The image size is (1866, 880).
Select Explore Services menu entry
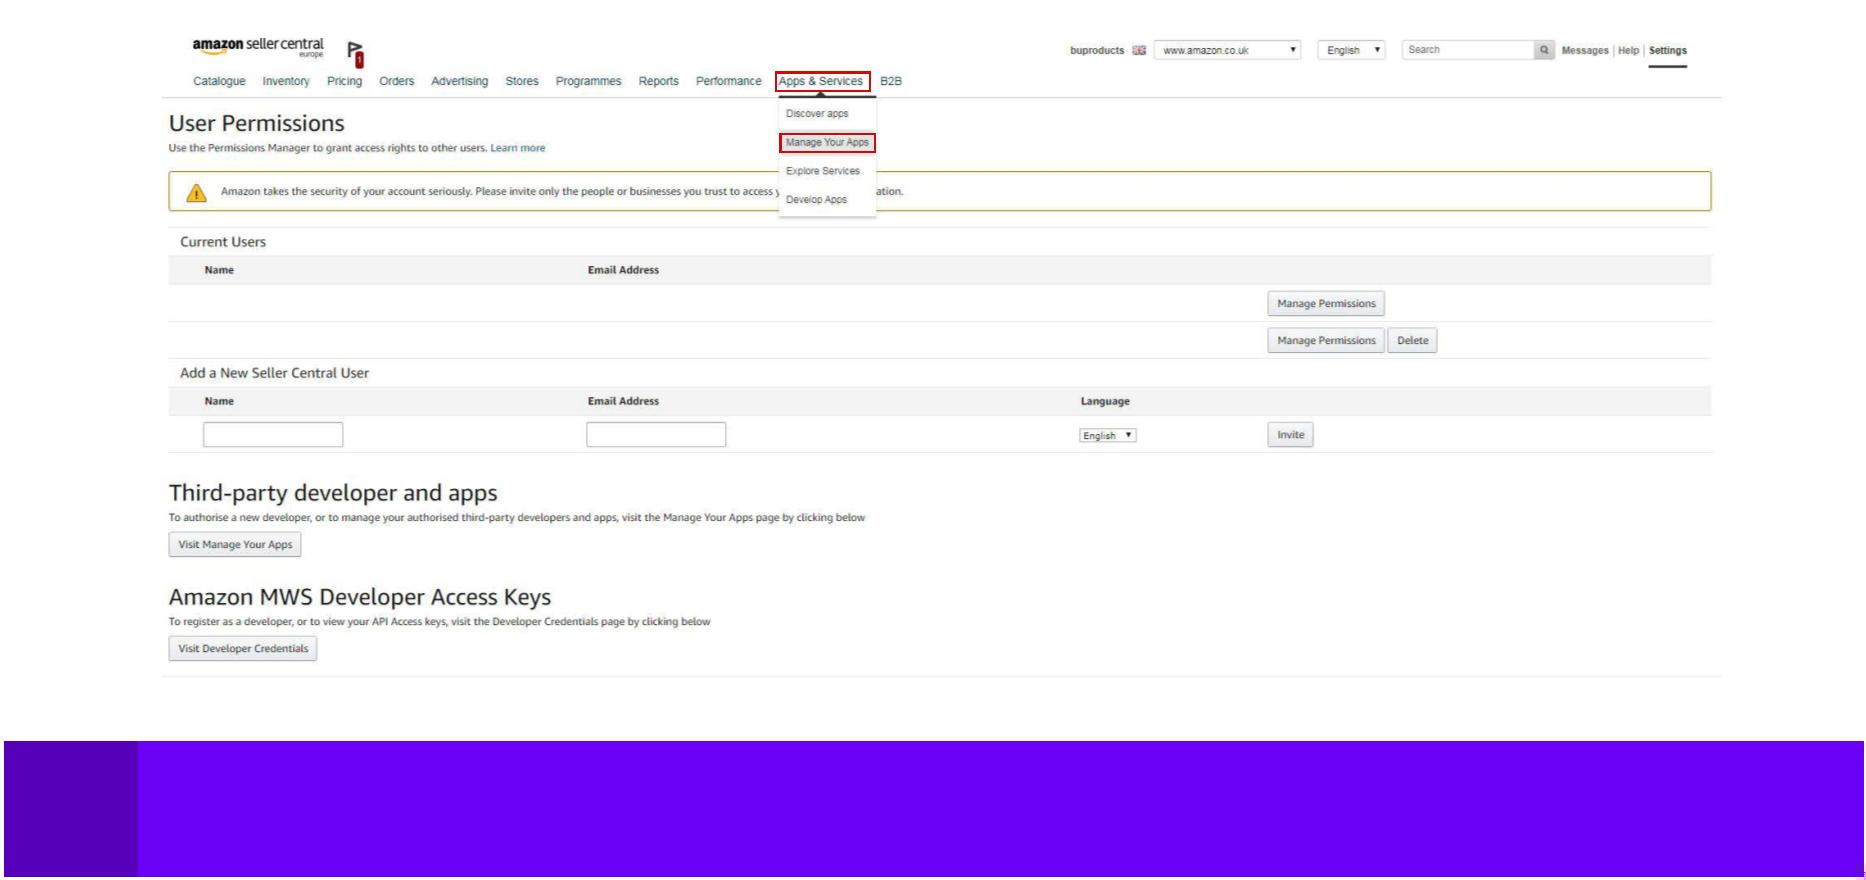click(x=822, y=171)
